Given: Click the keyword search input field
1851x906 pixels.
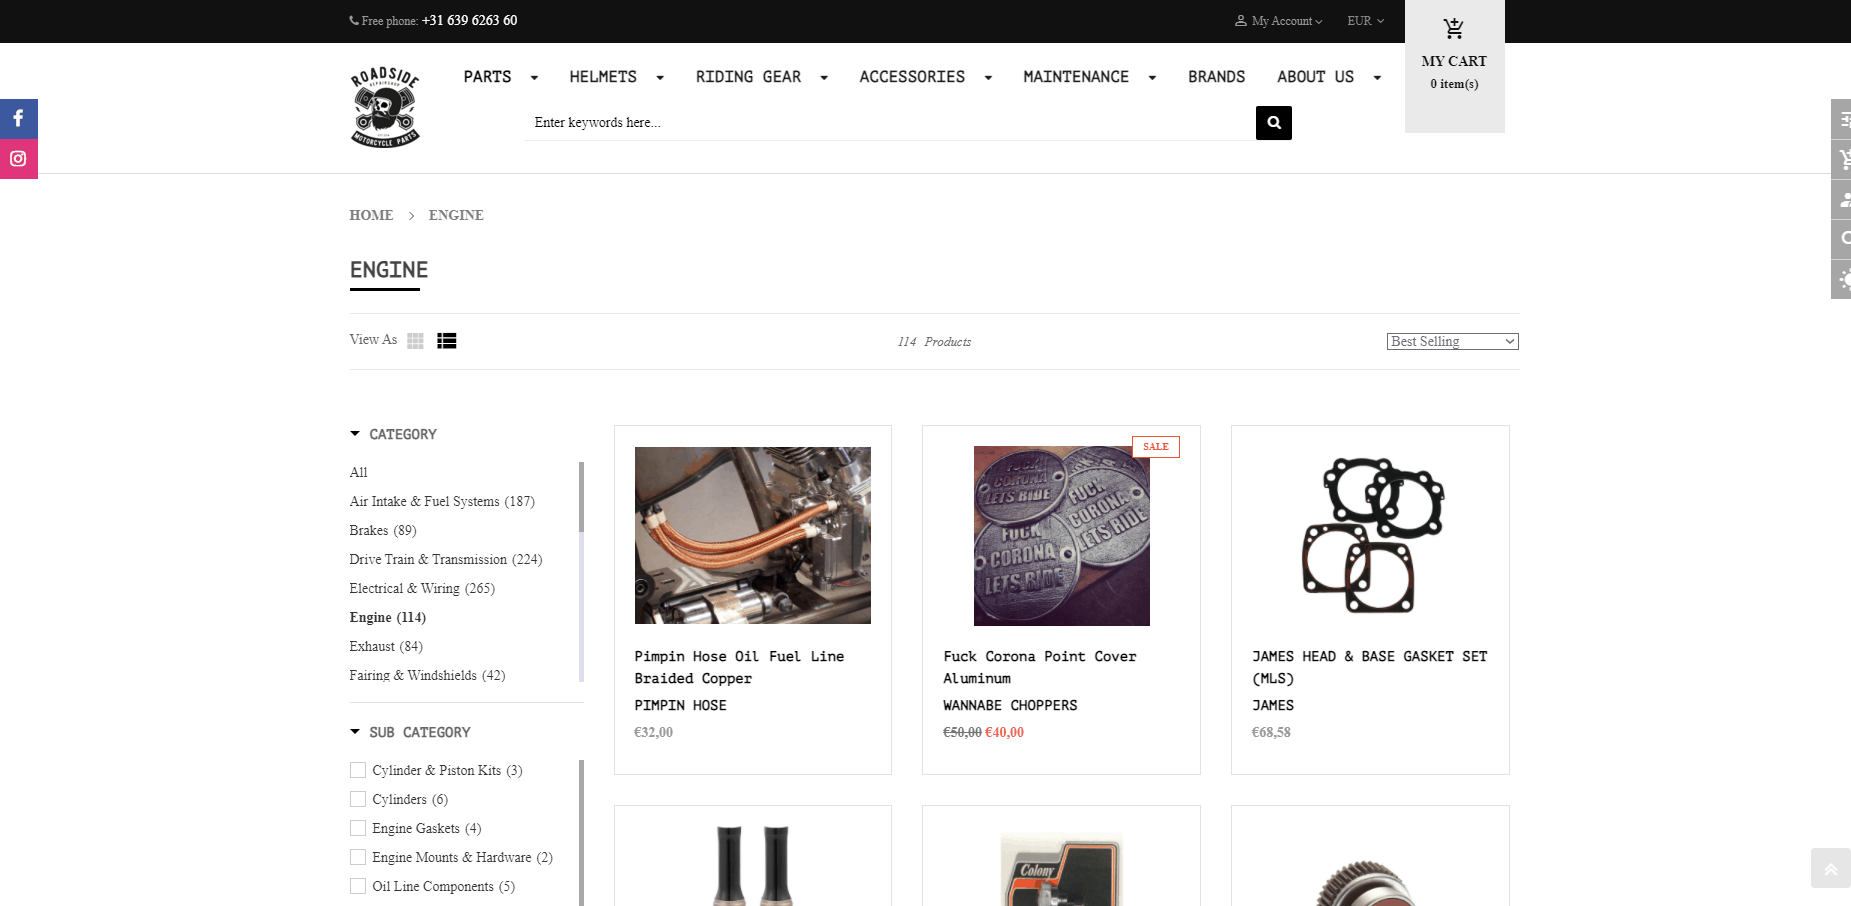Looking at the screenshot, I should [890, 123].
